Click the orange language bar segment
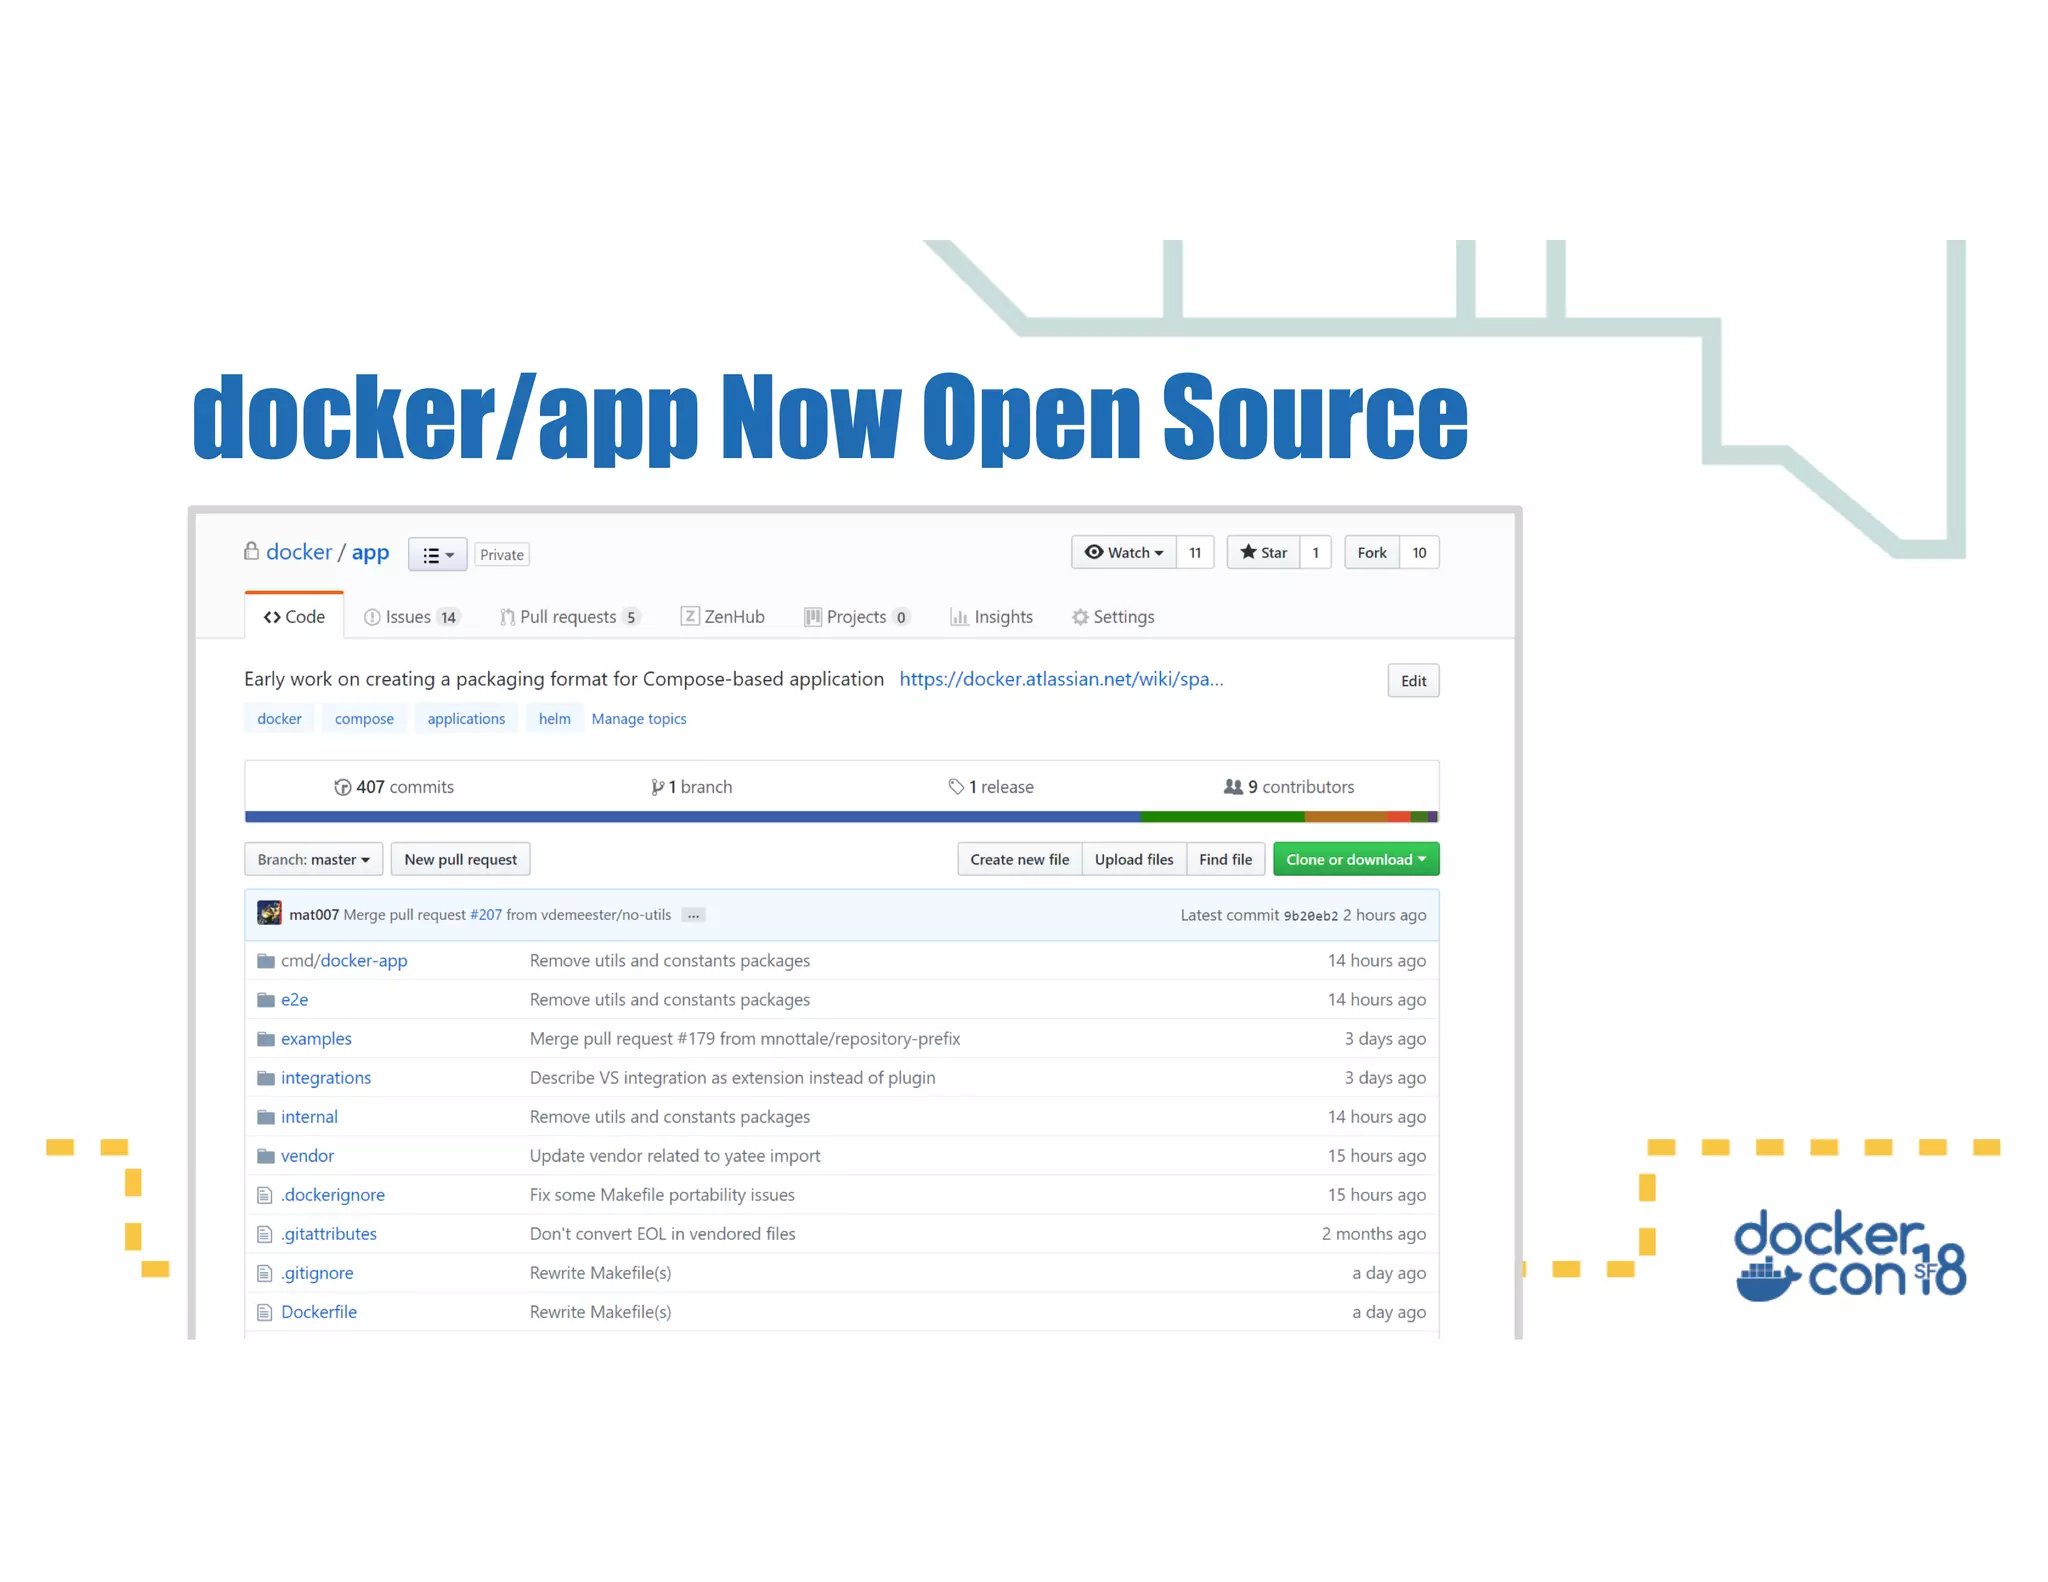Screen dimensions: 2048x1582 [1345, 817]
